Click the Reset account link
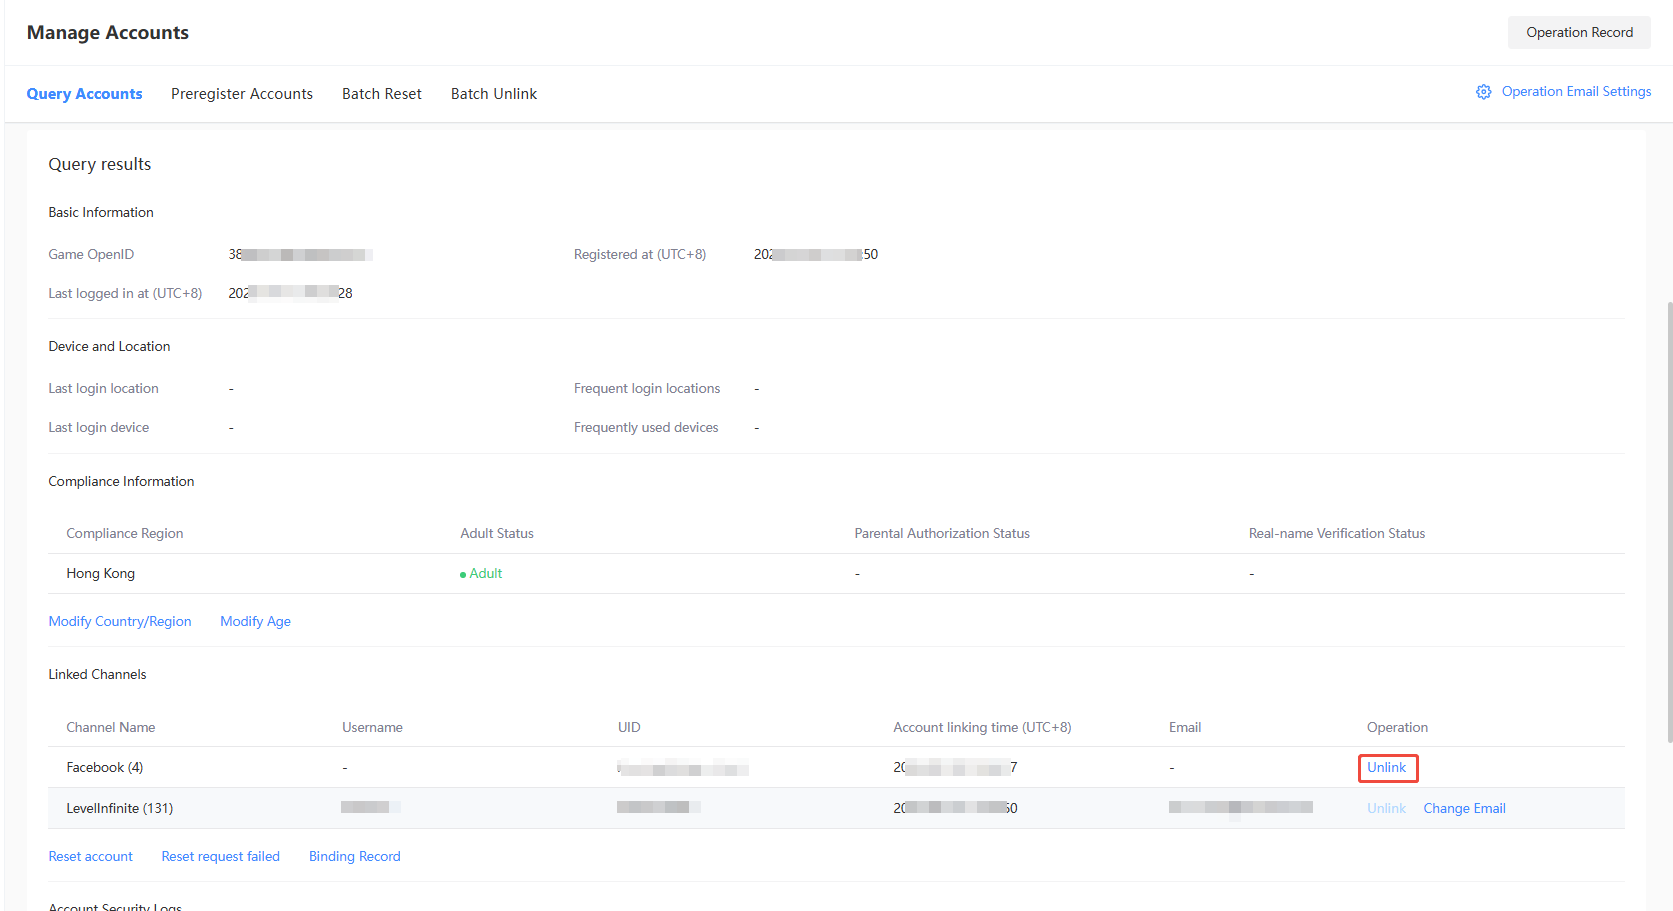Screen dimensions: 1673x911 [x=91, y=857]
